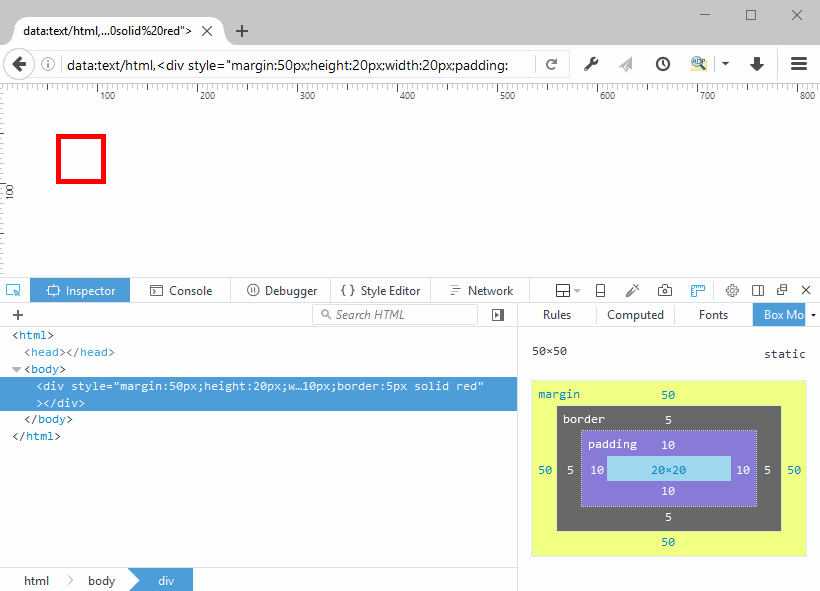The height and width of the screenshot is (591, 820).
Task: Open developer toolbox settings gear
Action: click(732, 290)
